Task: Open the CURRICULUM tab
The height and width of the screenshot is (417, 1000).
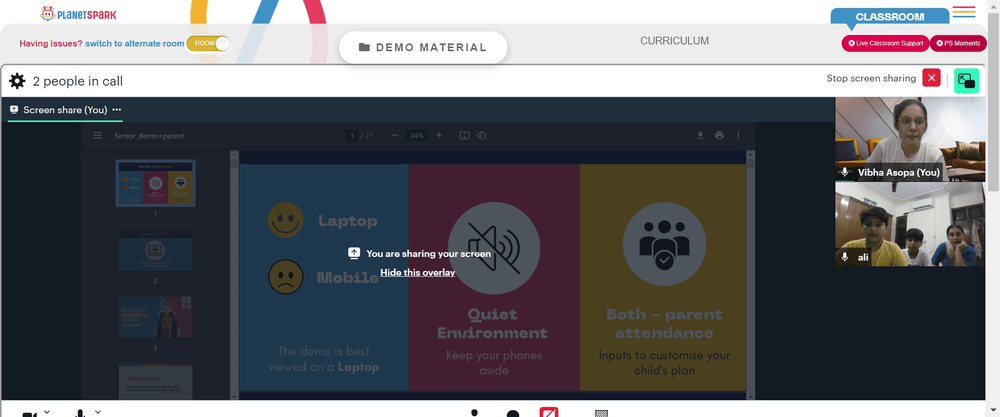Action: tap(674, 41)
